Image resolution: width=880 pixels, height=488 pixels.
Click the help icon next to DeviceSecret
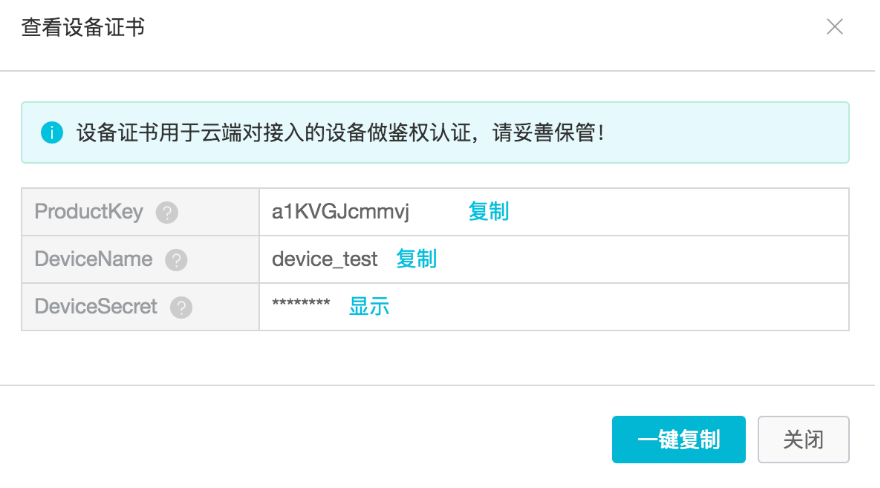pos(181,308)
